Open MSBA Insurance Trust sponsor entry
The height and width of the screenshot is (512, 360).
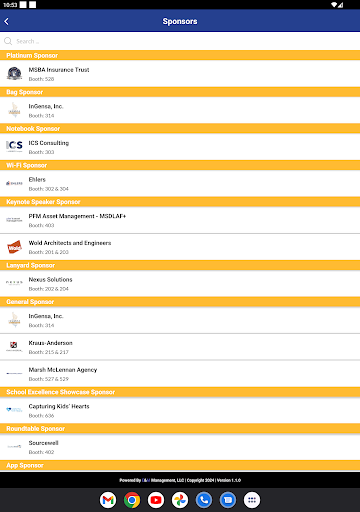180,74
